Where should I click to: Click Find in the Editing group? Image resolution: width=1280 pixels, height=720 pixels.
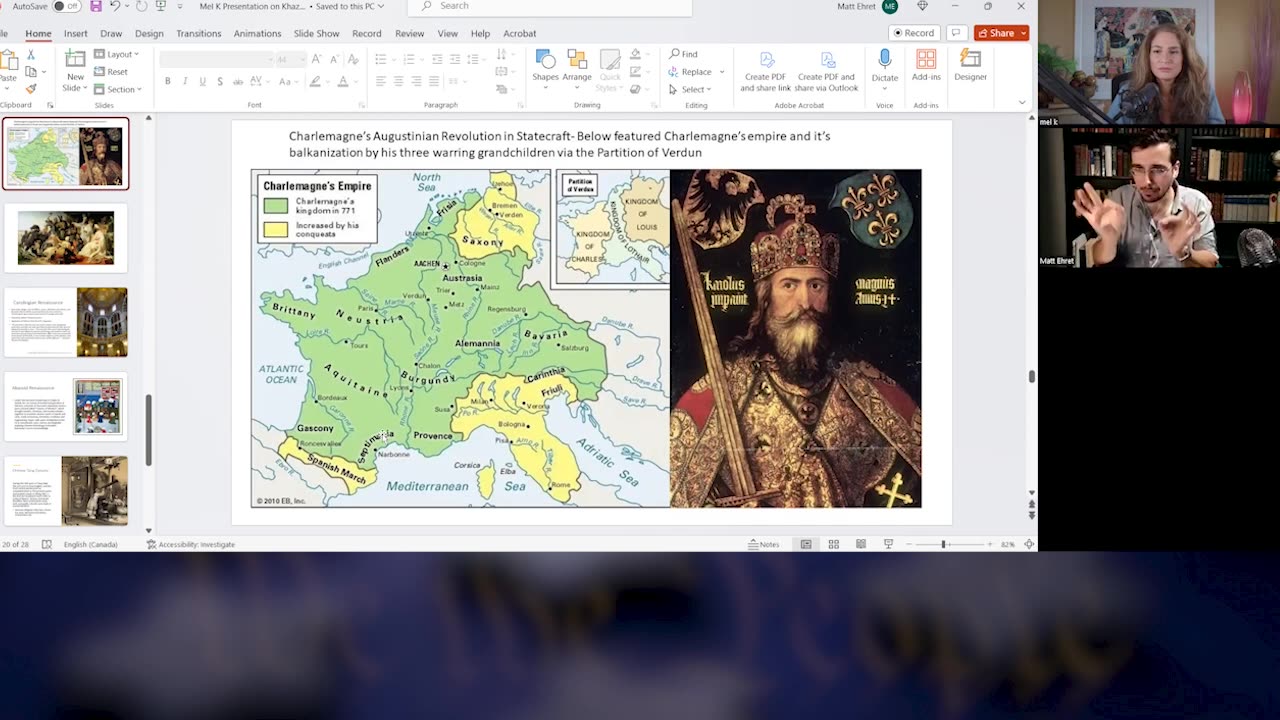point(684,54)
